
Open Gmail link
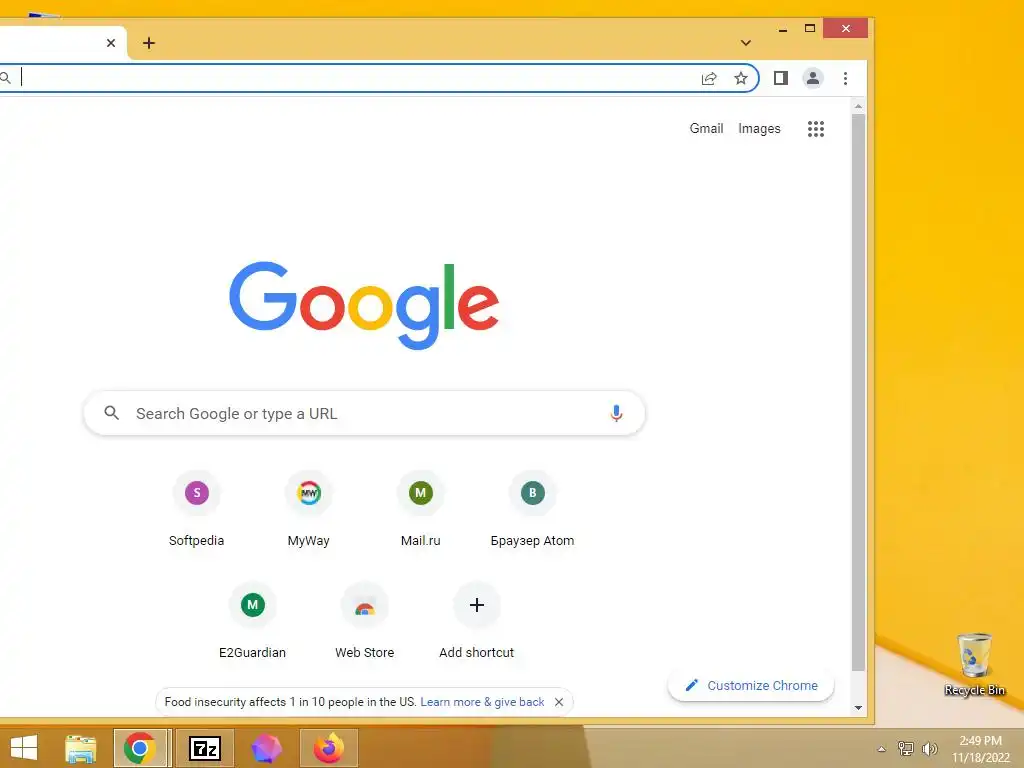tap(707, 129)
